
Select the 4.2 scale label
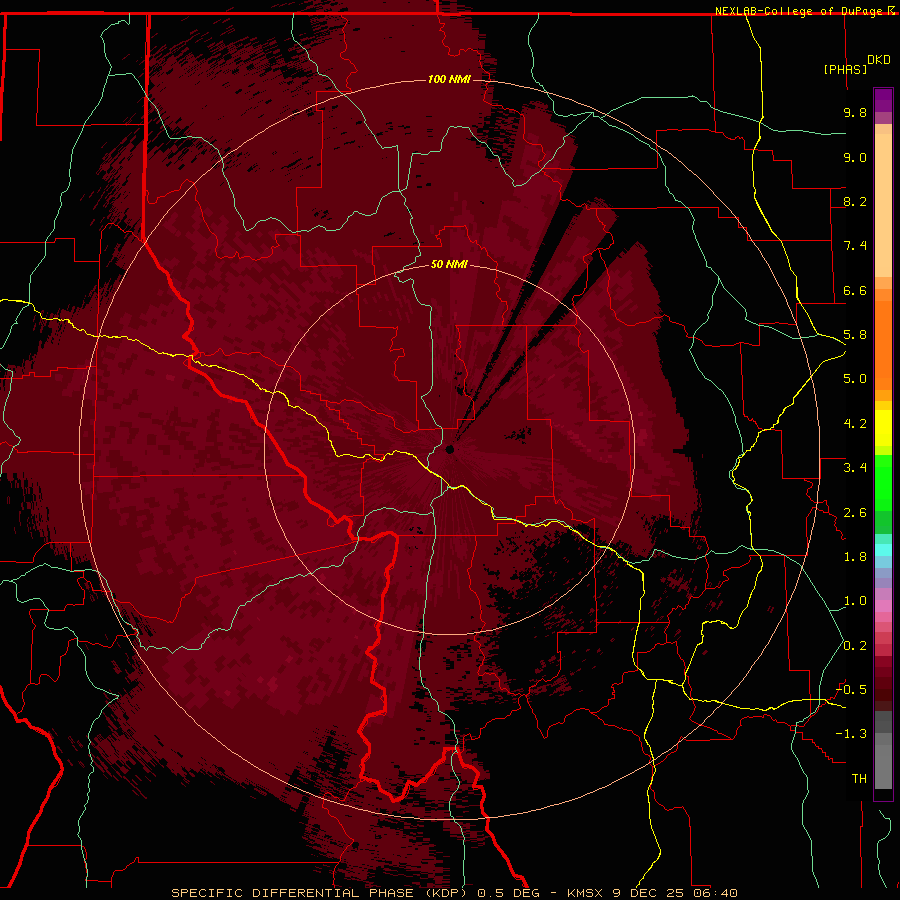pos(855,424)
